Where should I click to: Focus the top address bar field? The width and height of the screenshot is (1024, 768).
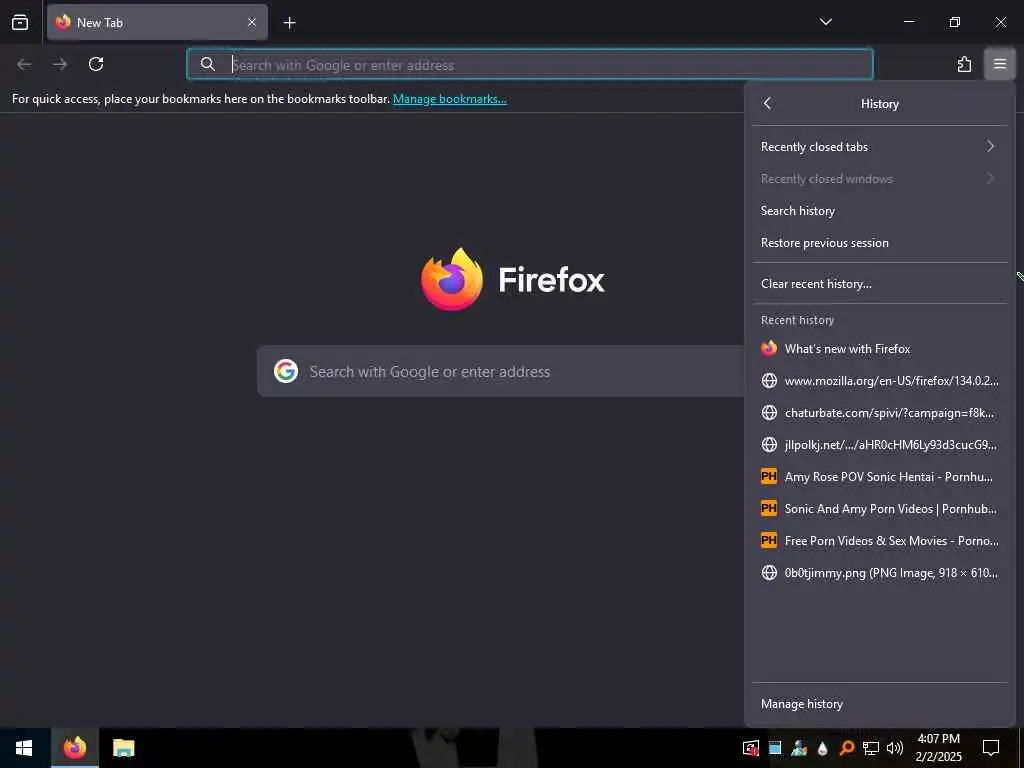click(x=530, y=64)
